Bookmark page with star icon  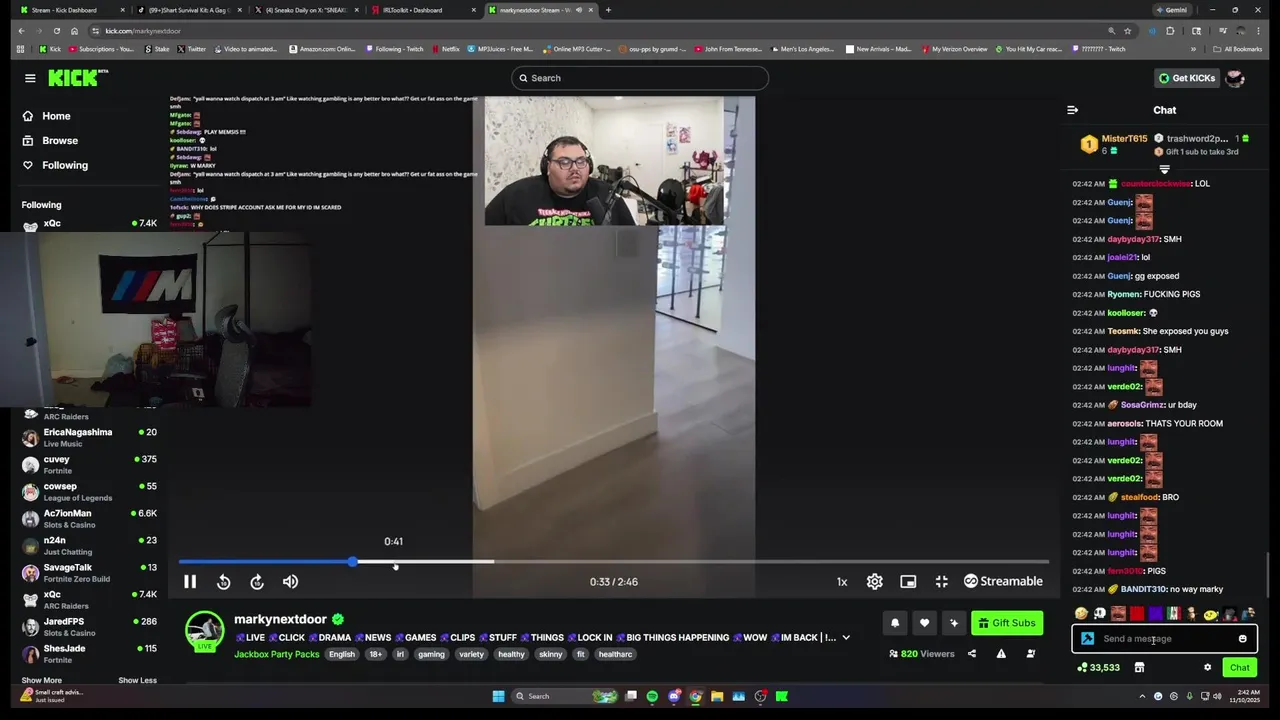(1127, 31)
